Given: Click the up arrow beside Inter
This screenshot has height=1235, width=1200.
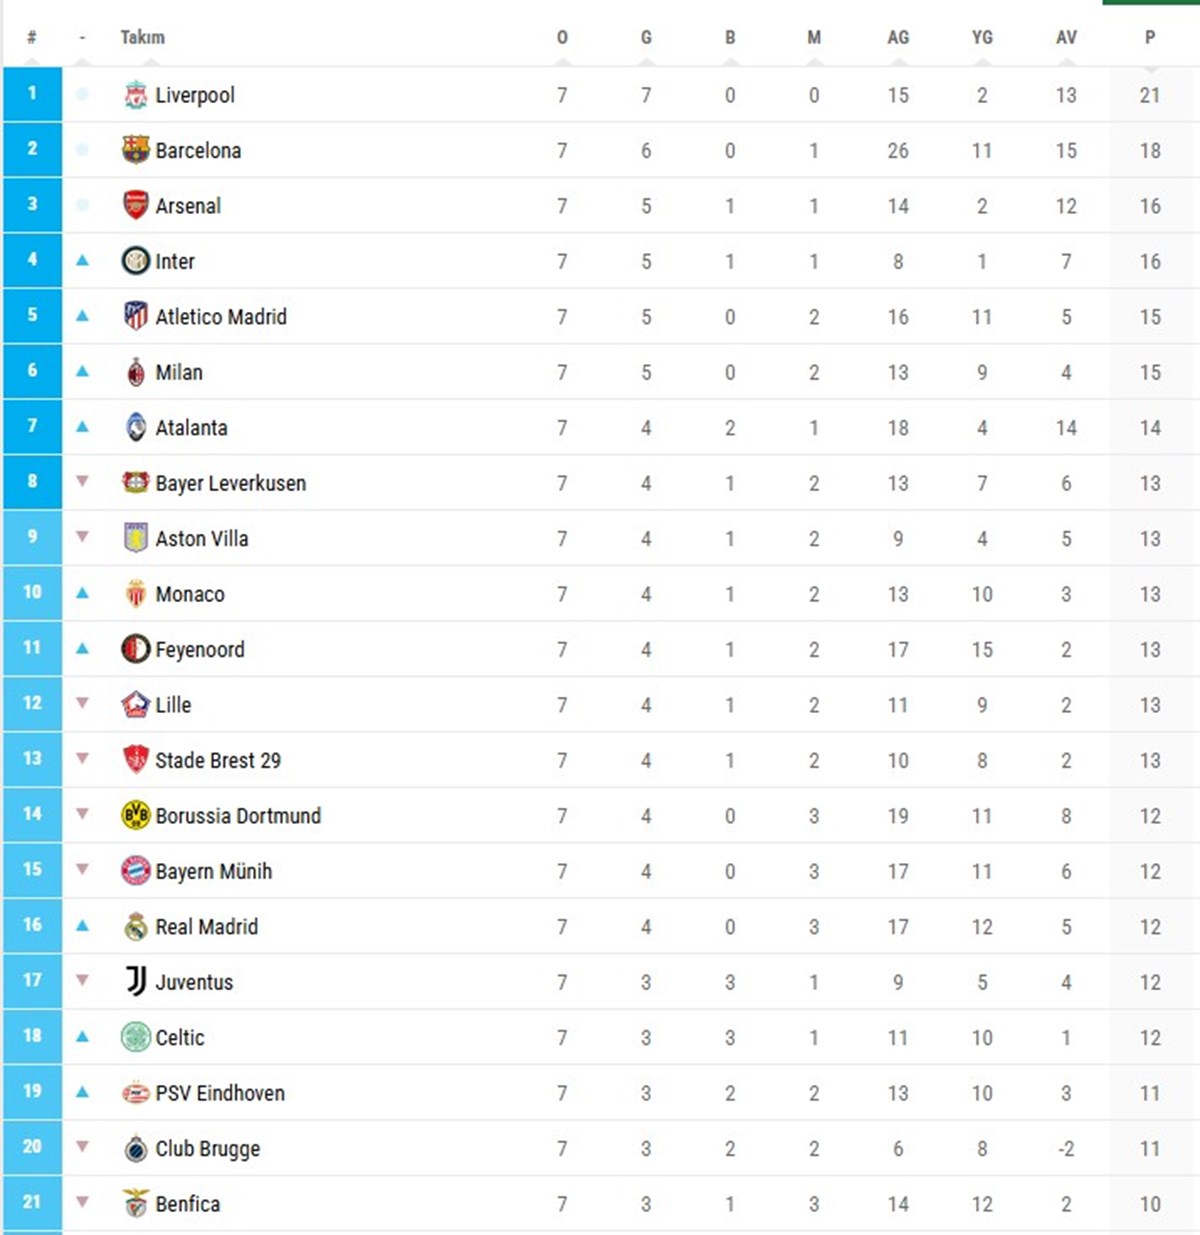Looking at the screenshot, I should (83, 261).
